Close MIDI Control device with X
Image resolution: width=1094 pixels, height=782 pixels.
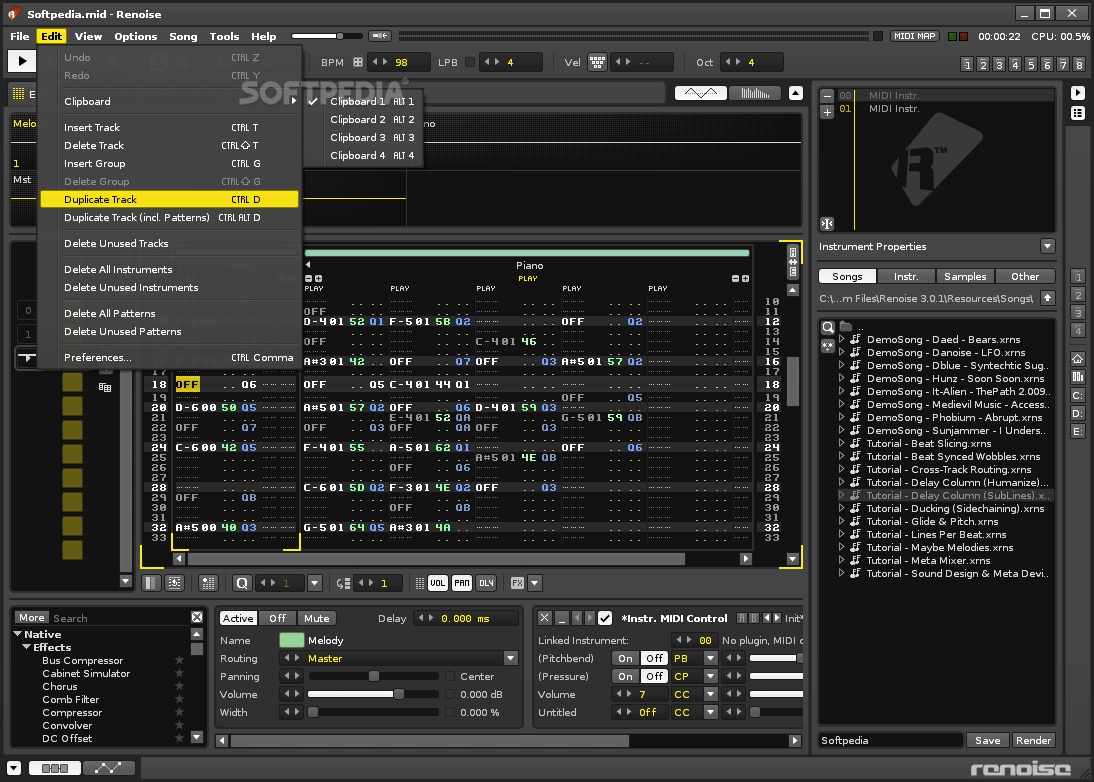pyautogui.click(x=545, y=618)
